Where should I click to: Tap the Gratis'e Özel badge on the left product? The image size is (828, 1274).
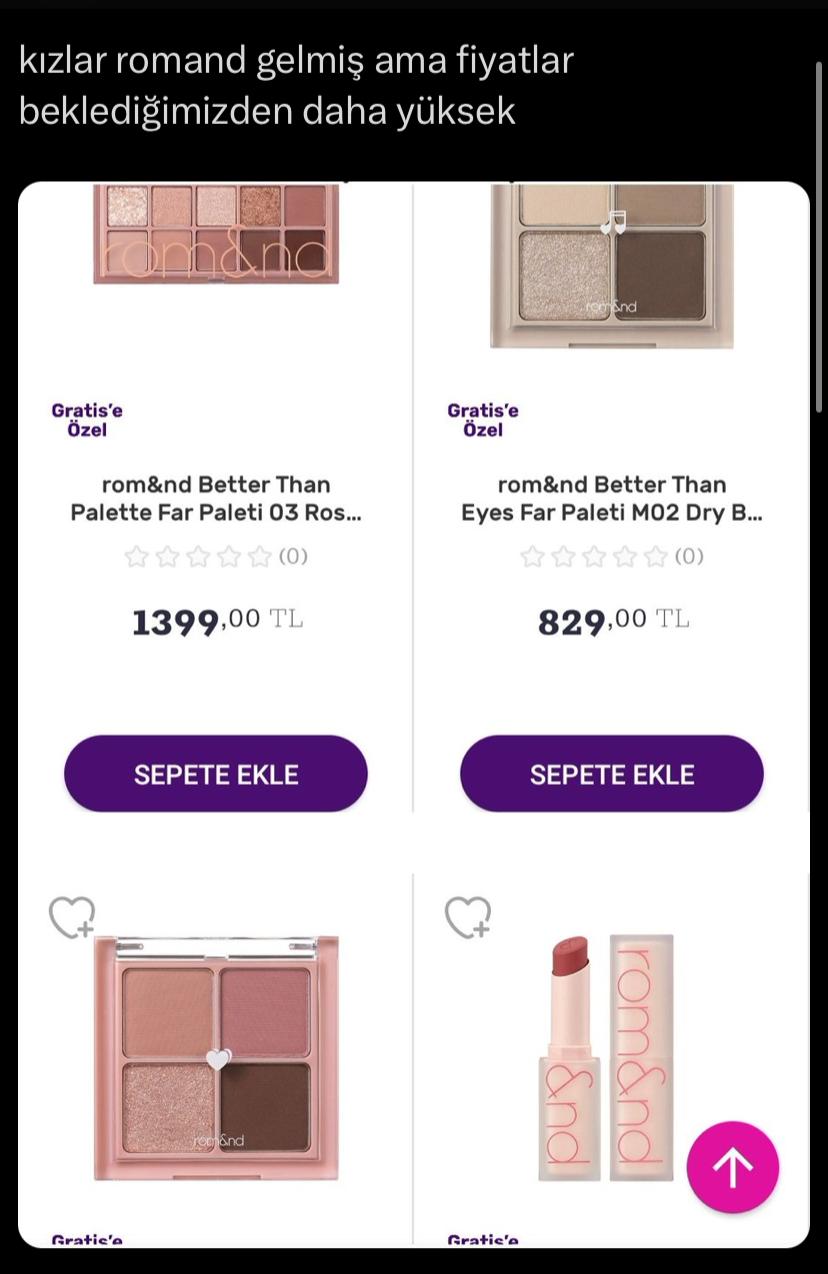click(x=87, y=420)
